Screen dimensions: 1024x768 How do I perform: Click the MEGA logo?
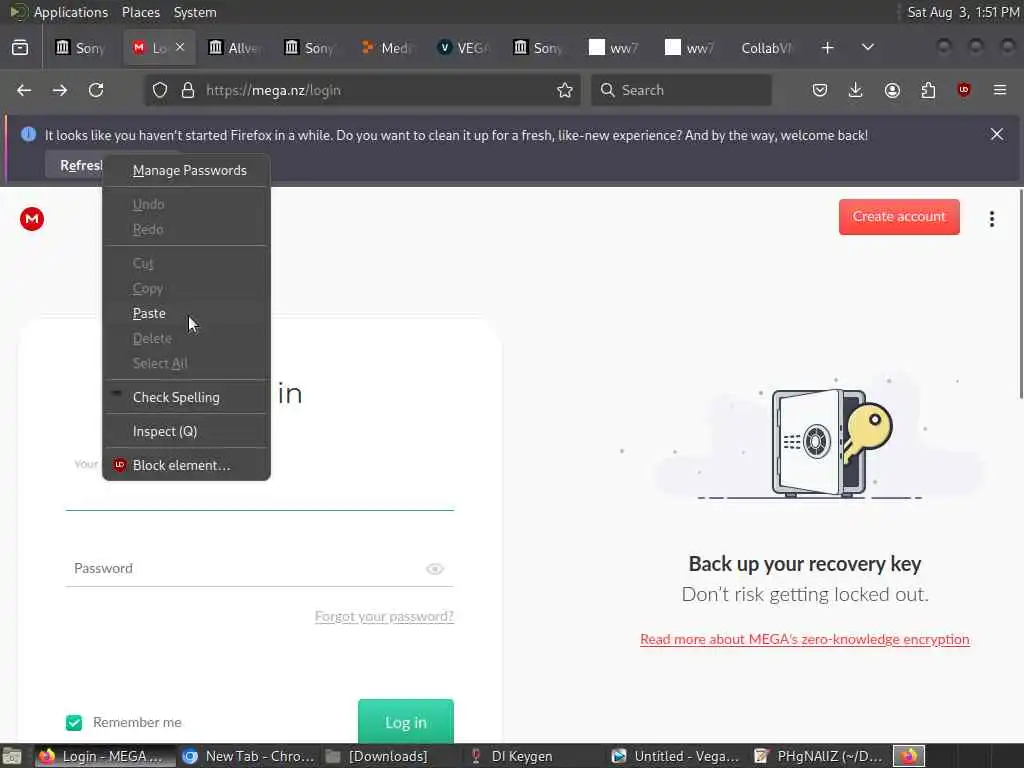coord(31,219)
